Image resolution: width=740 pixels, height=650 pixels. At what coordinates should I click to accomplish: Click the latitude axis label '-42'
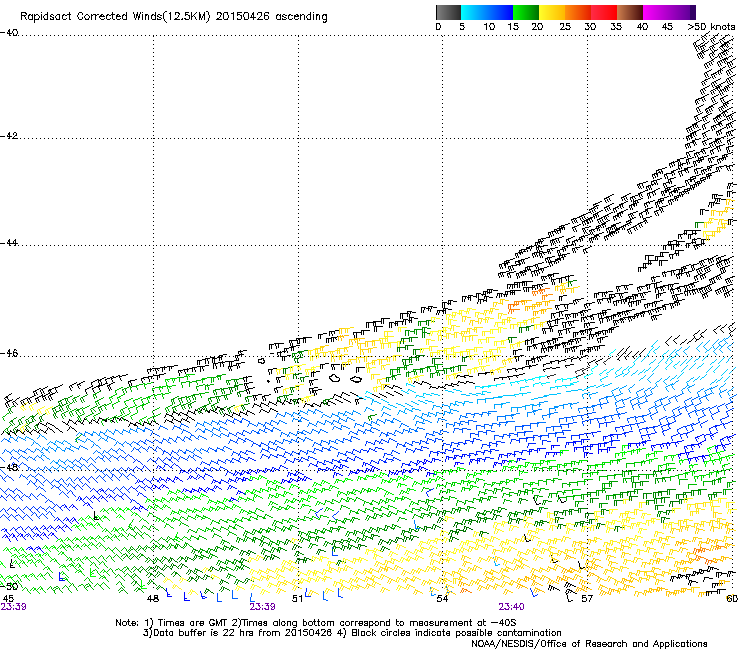(9, 136)
